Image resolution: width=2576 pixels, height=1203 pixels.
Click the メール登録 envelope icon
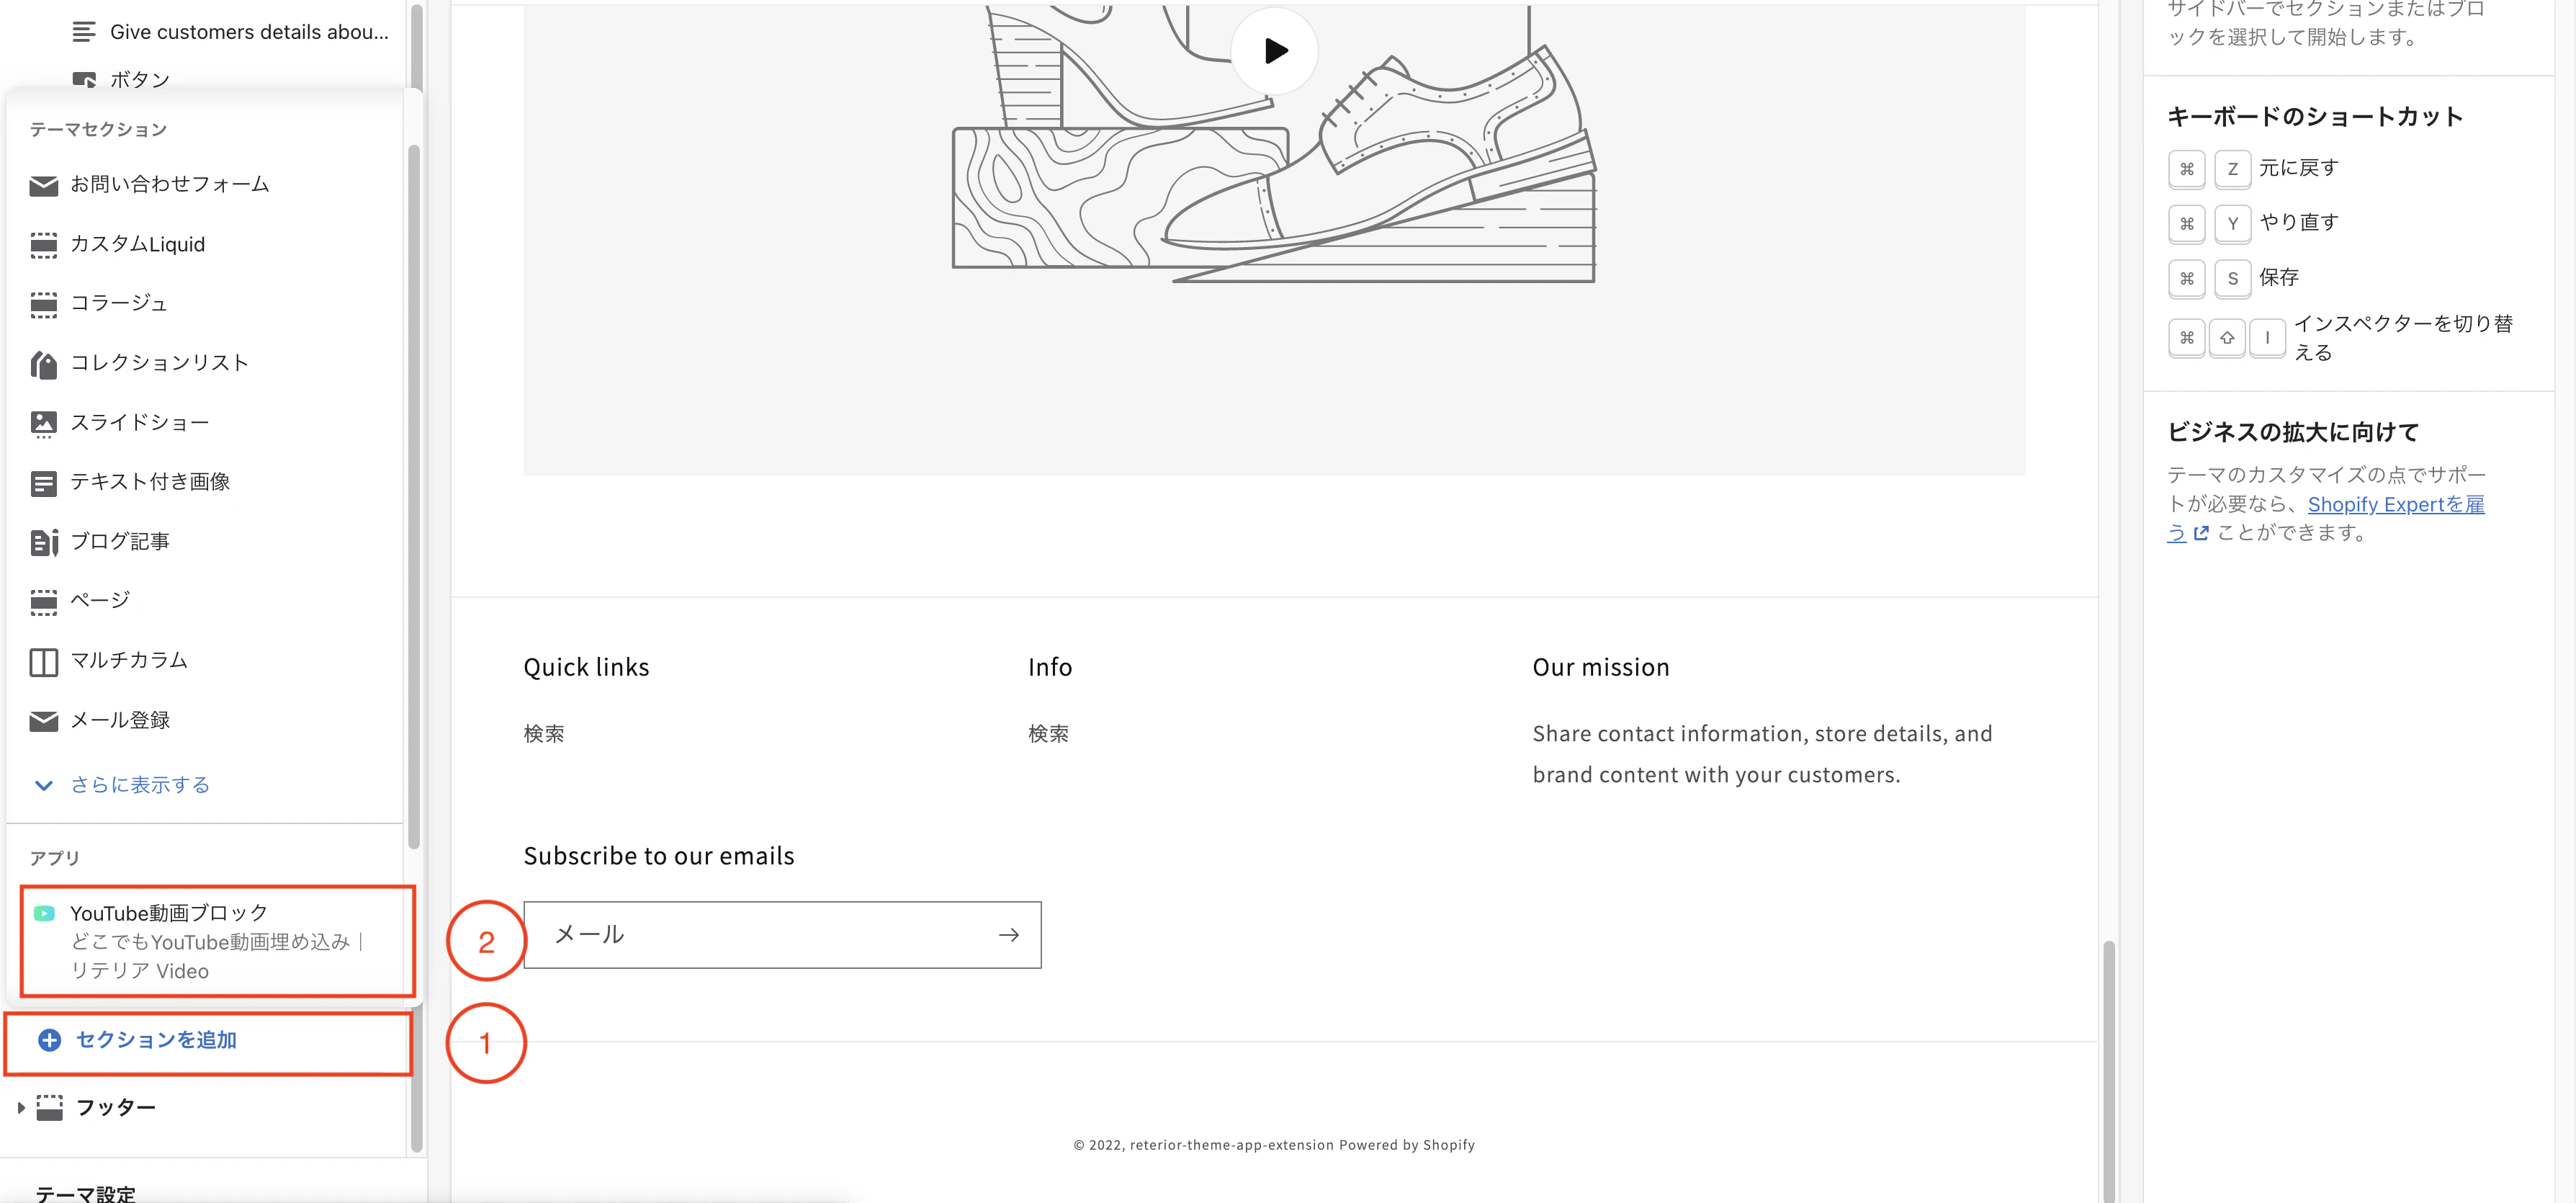point(43,721)
